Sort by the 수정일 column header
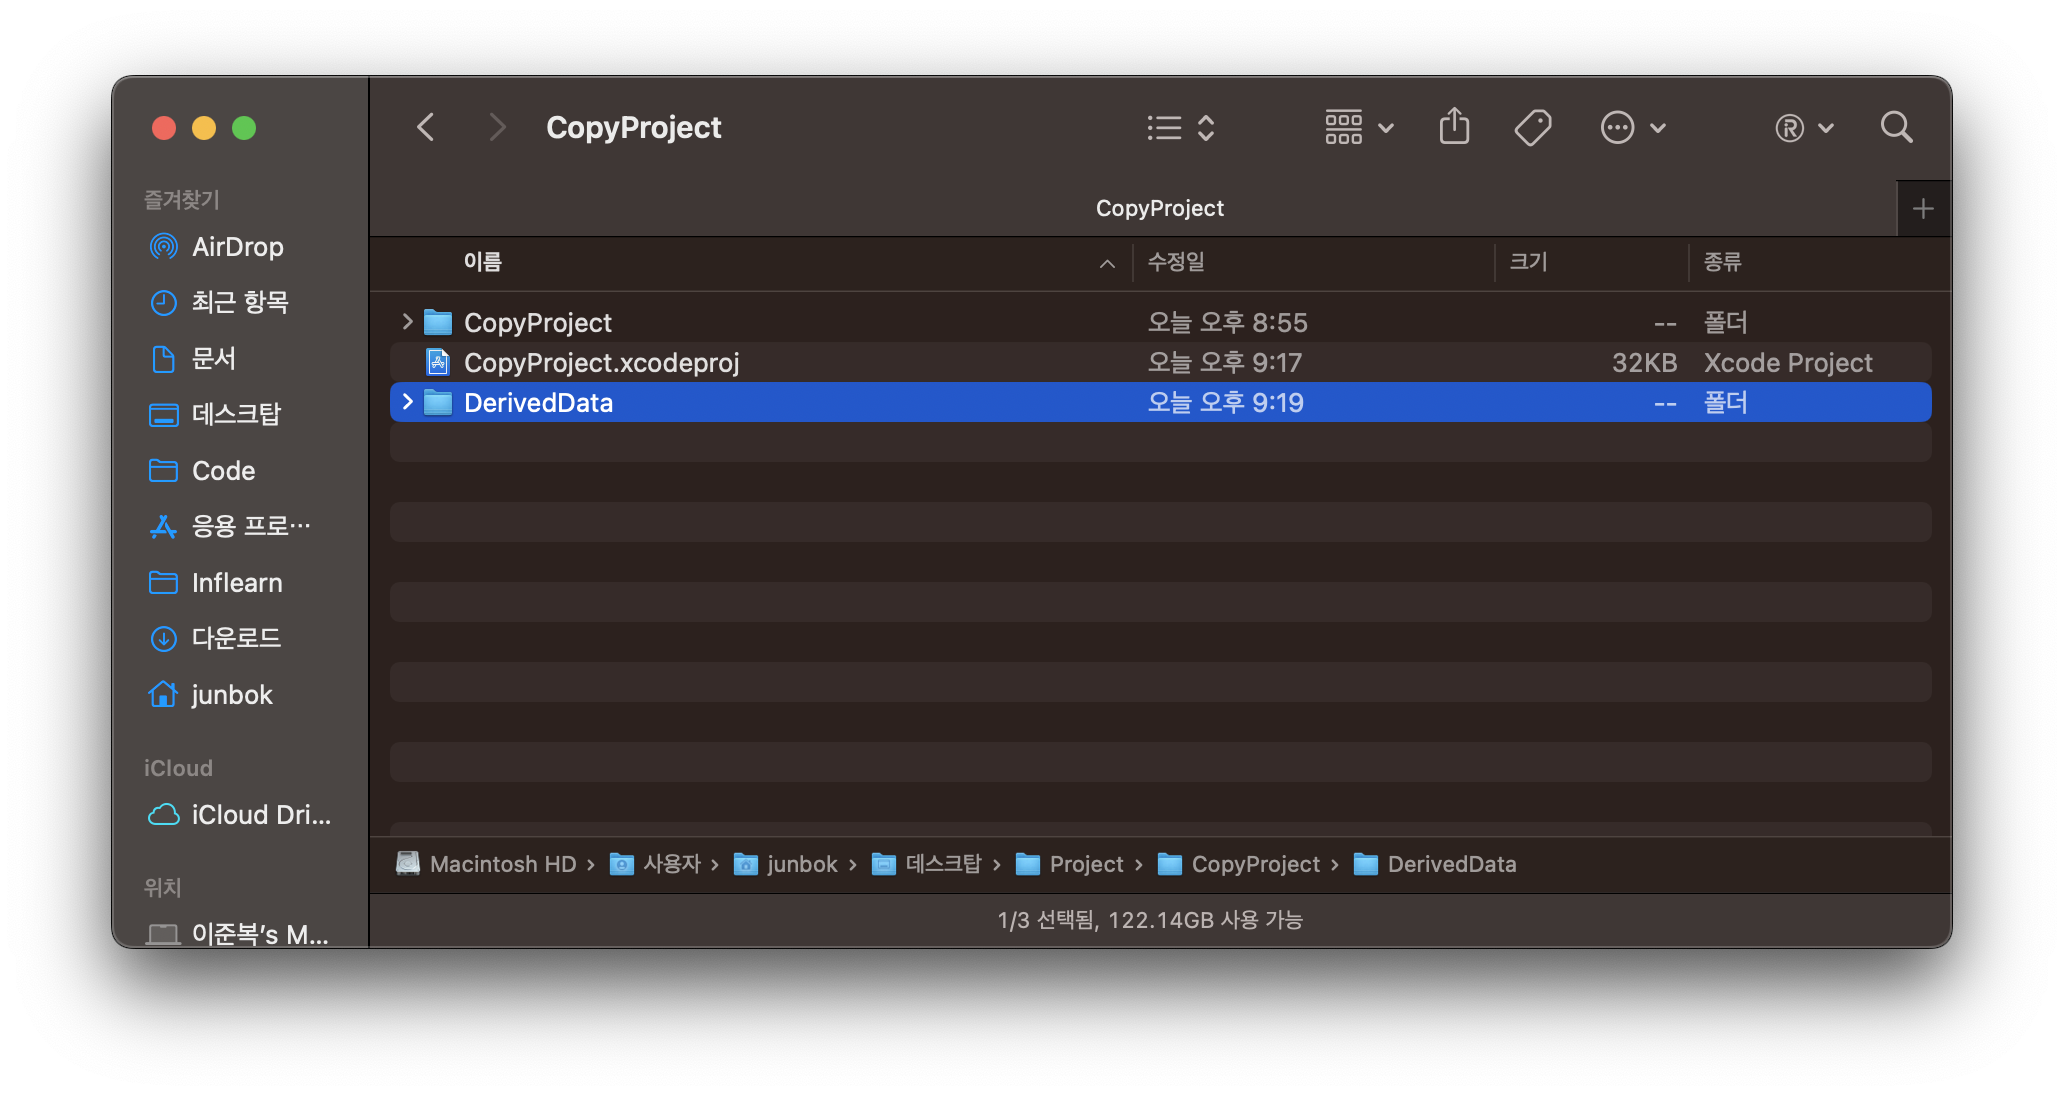The width and height of the screenshot is (2064, 1096). (x=1176, y=262)
